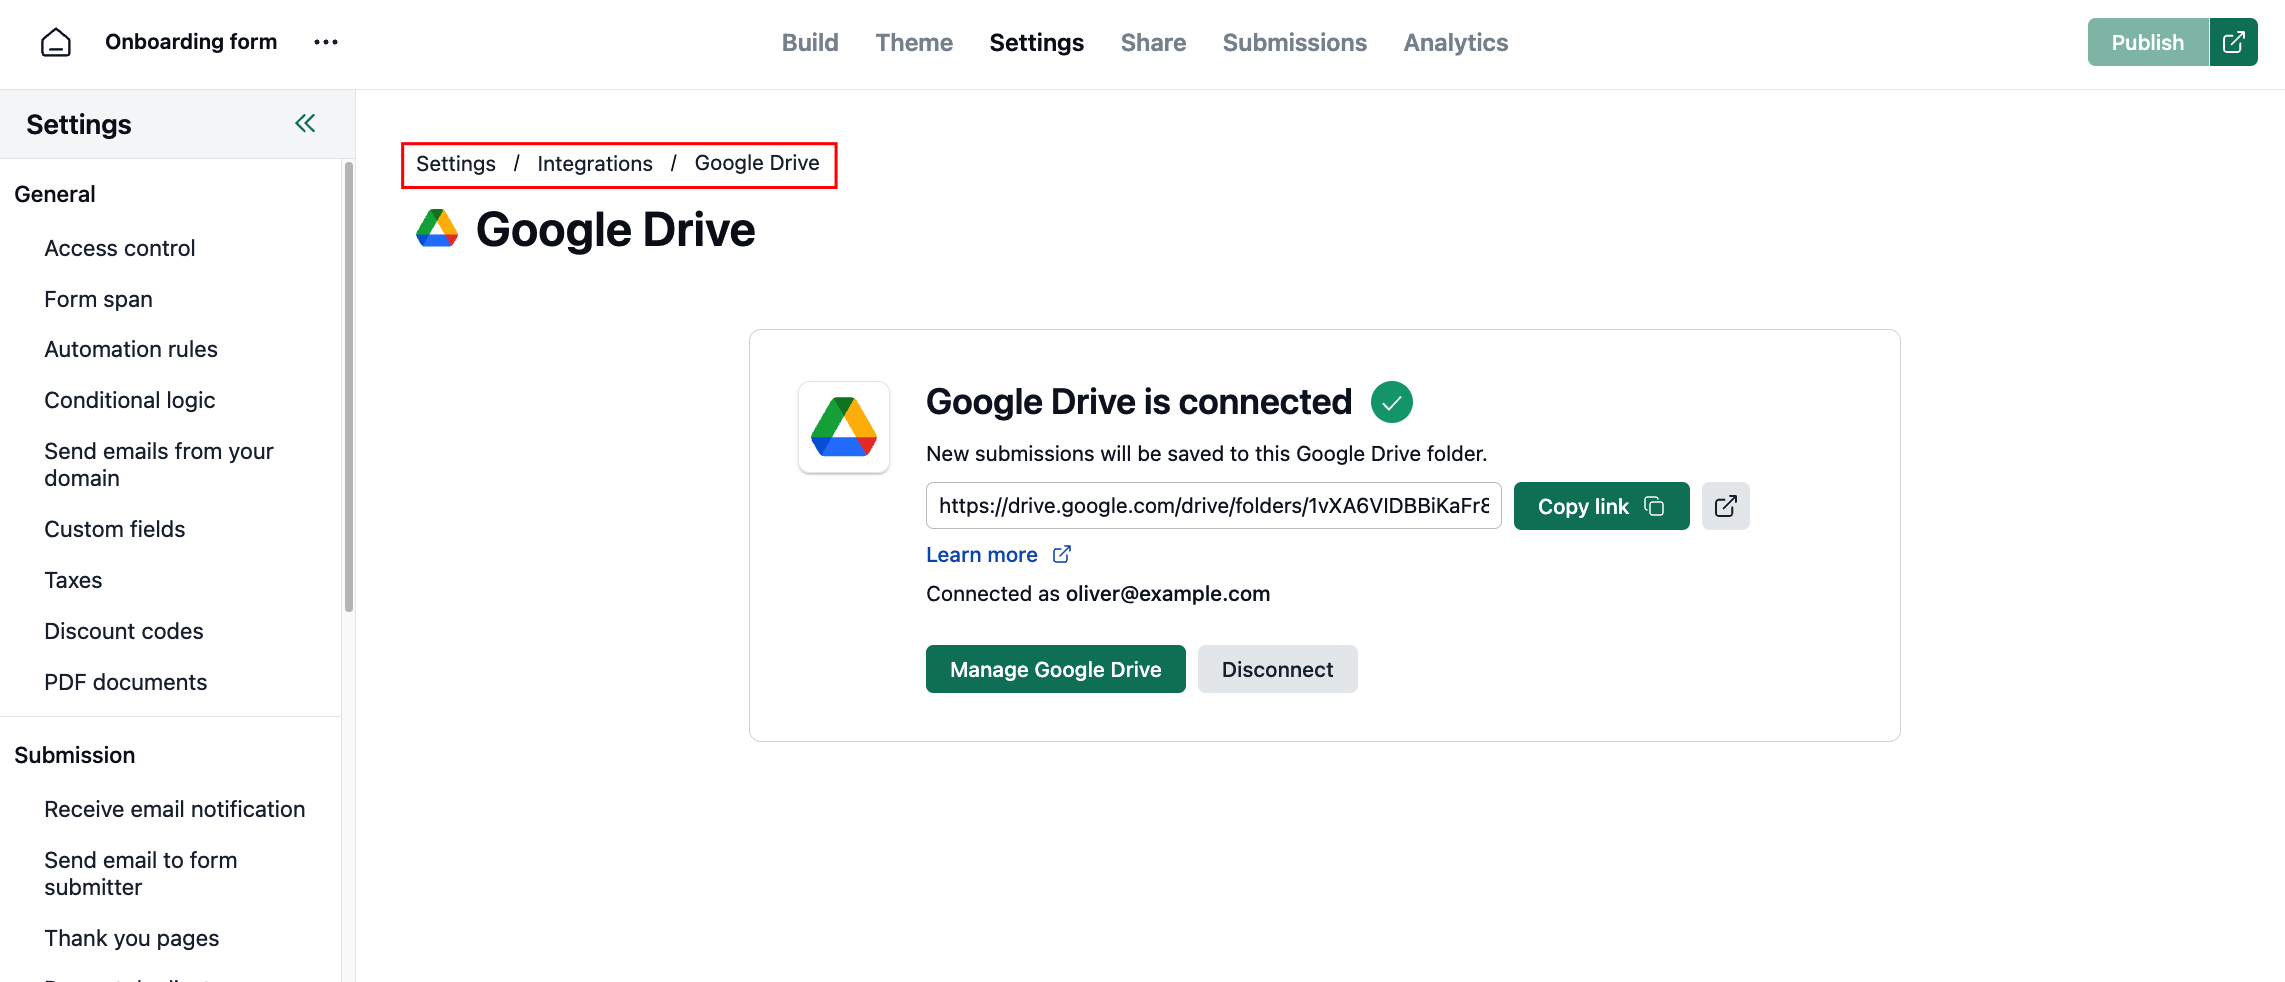2285x982 pixels.
Task: Open Discount codes settings
Action: tap(124, 631)
